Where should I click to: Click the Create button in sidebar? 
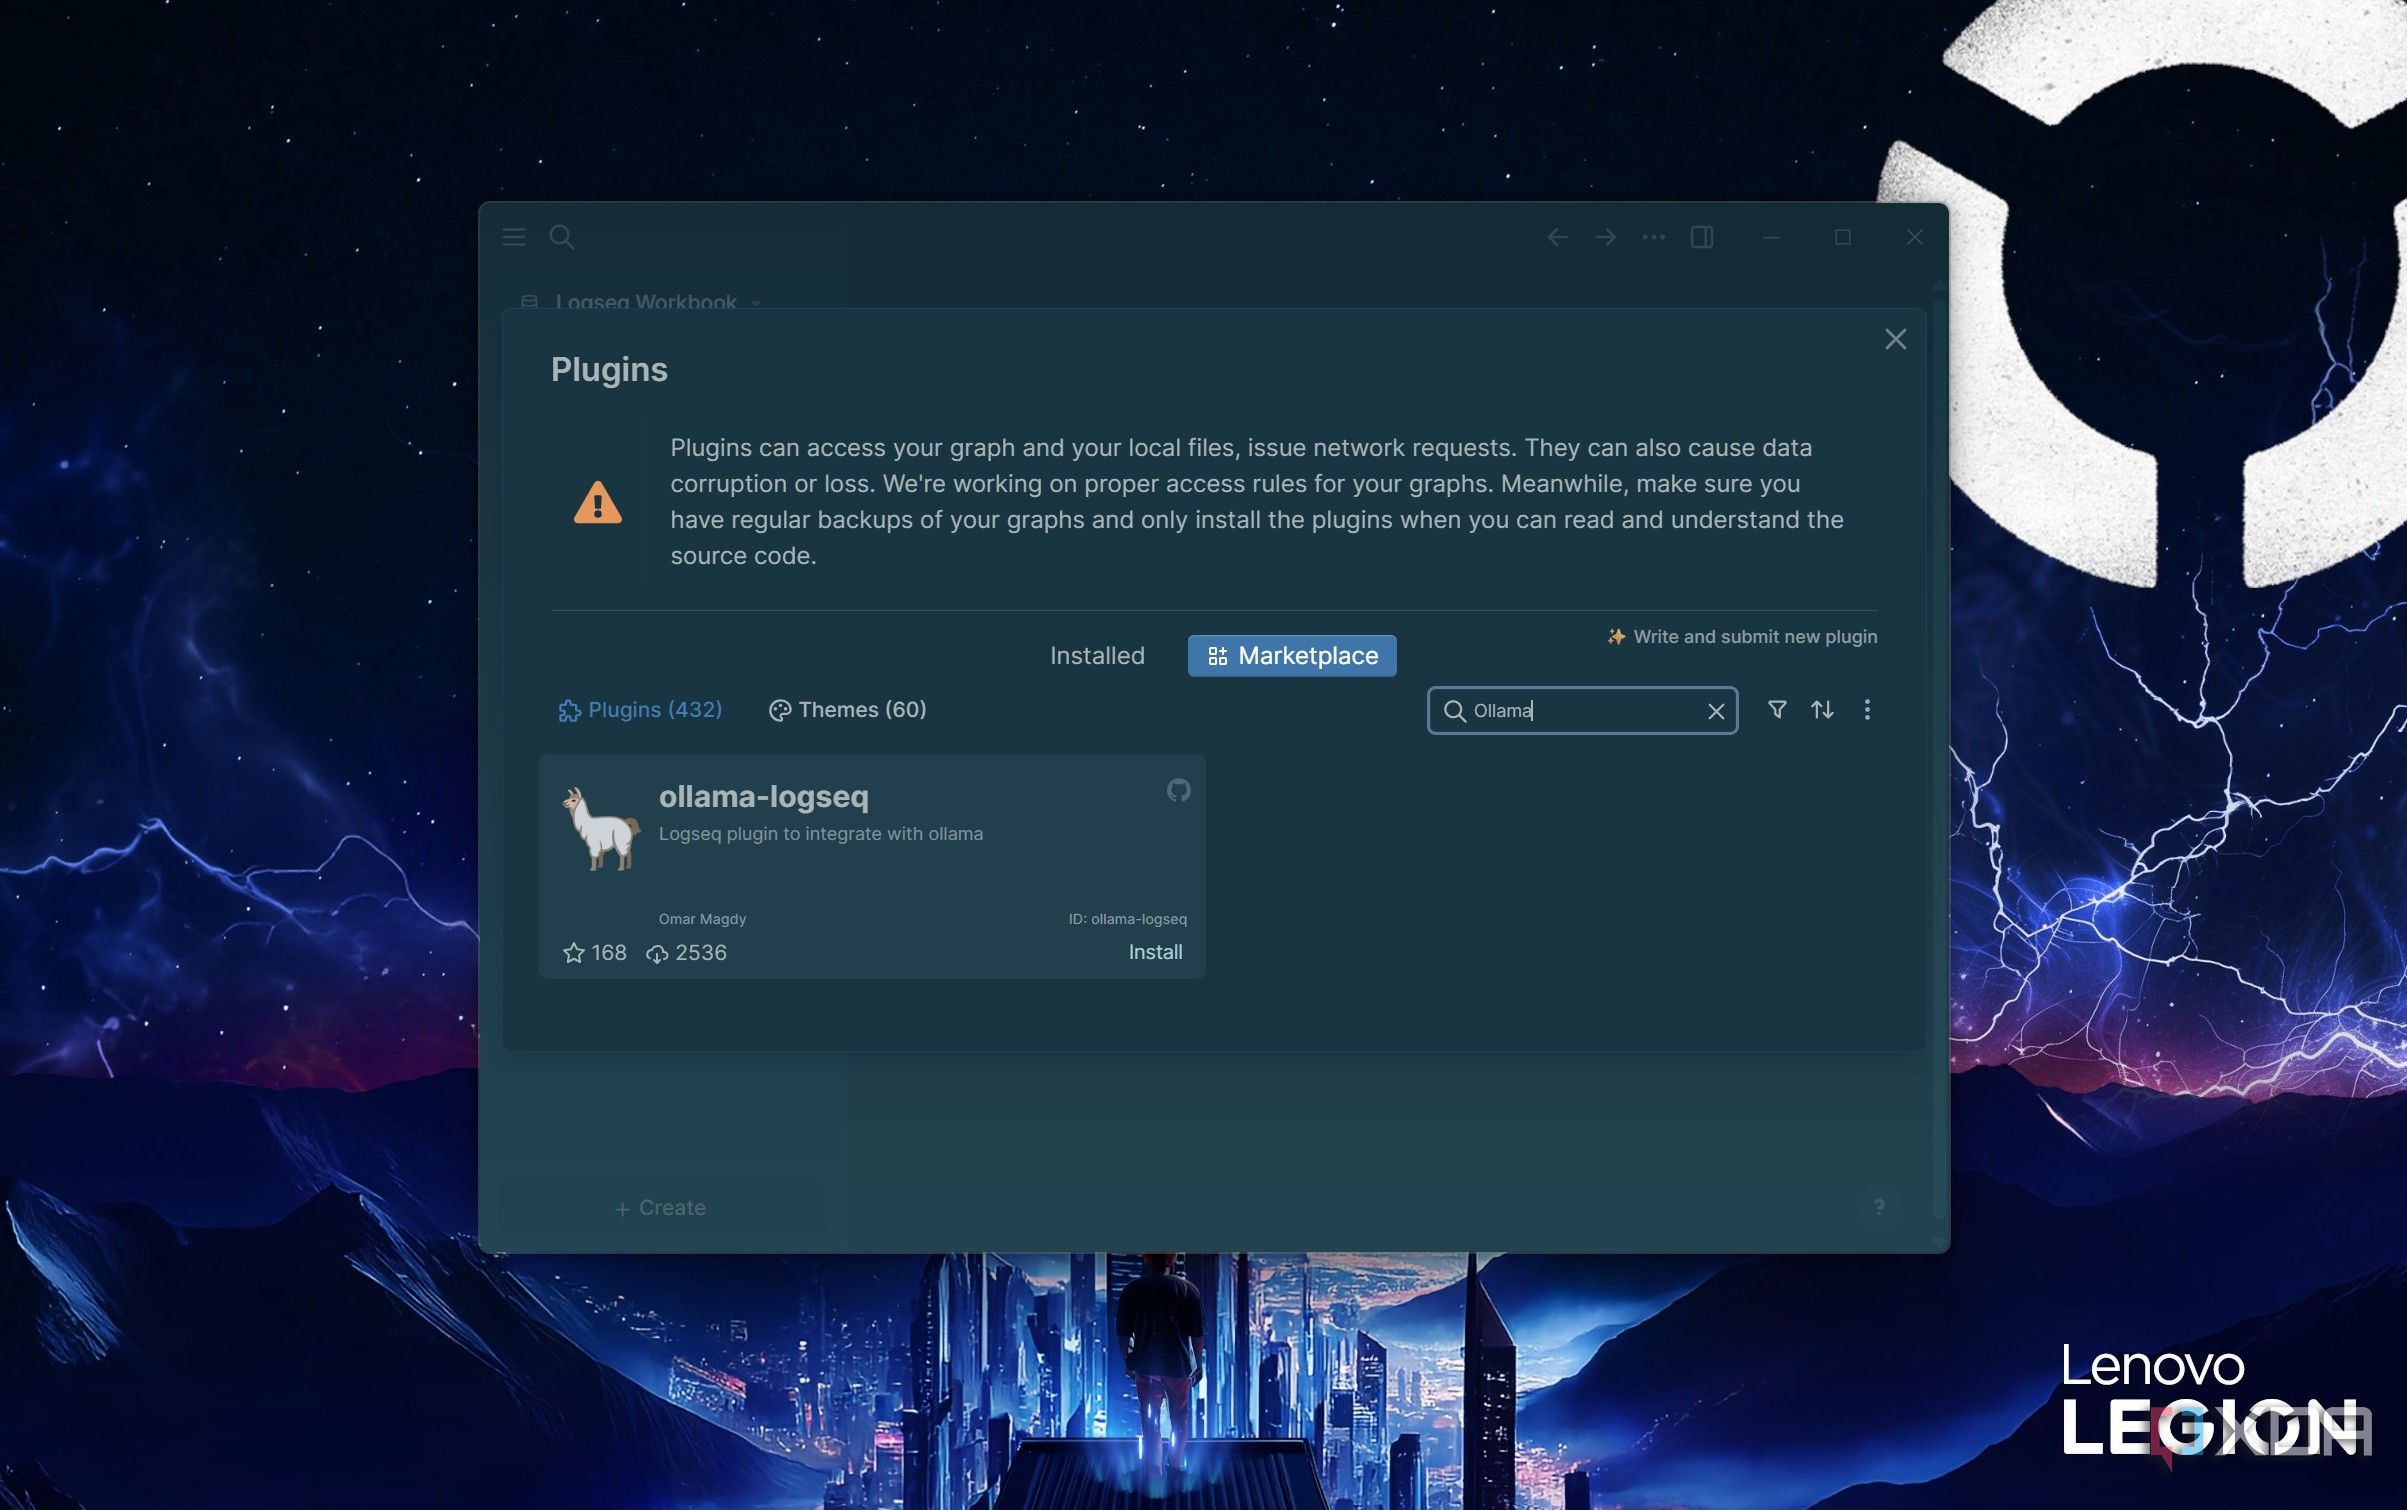click(x=661, y=1208)
